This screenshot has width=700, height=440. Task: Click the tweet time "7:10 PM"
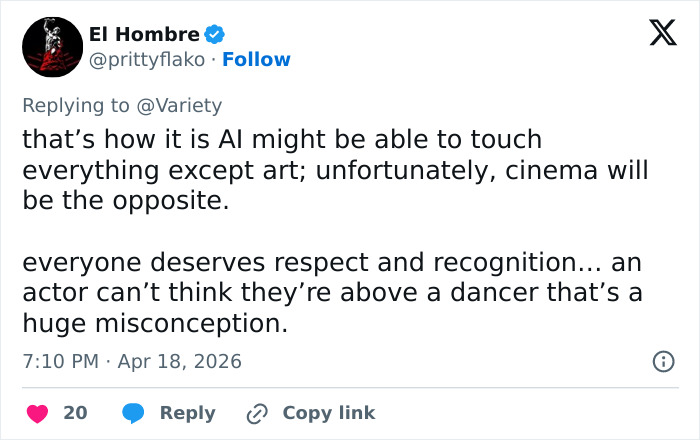60,361
